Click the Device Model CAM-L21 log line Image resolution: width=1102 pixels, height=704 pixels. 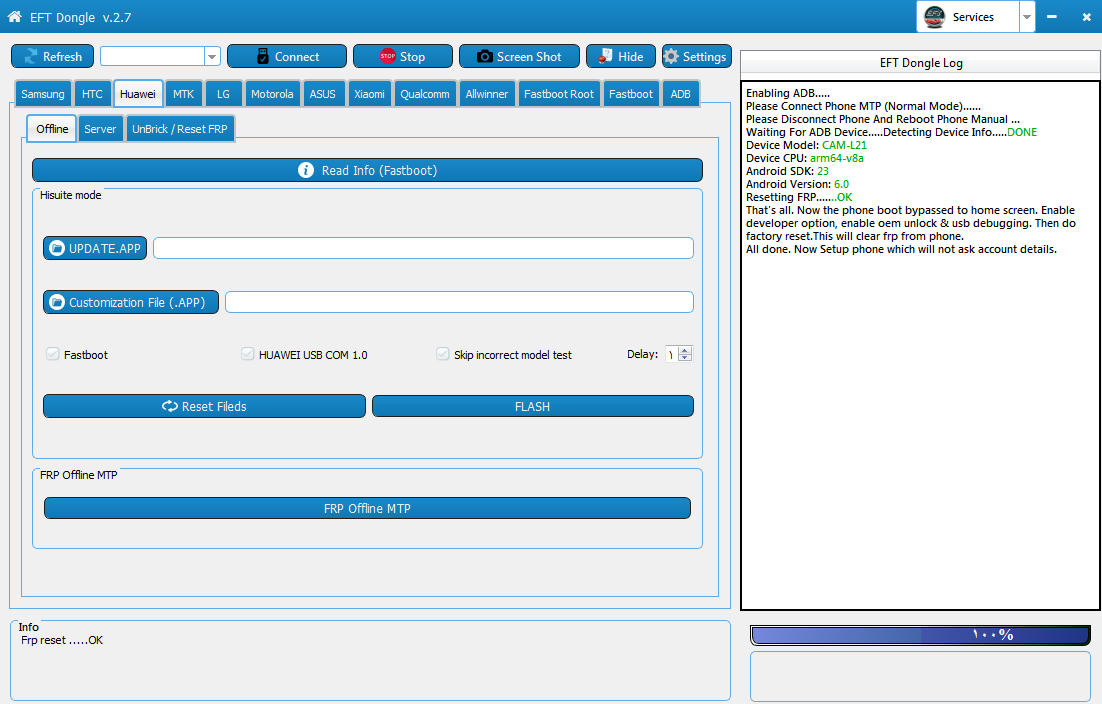[806, 145]
